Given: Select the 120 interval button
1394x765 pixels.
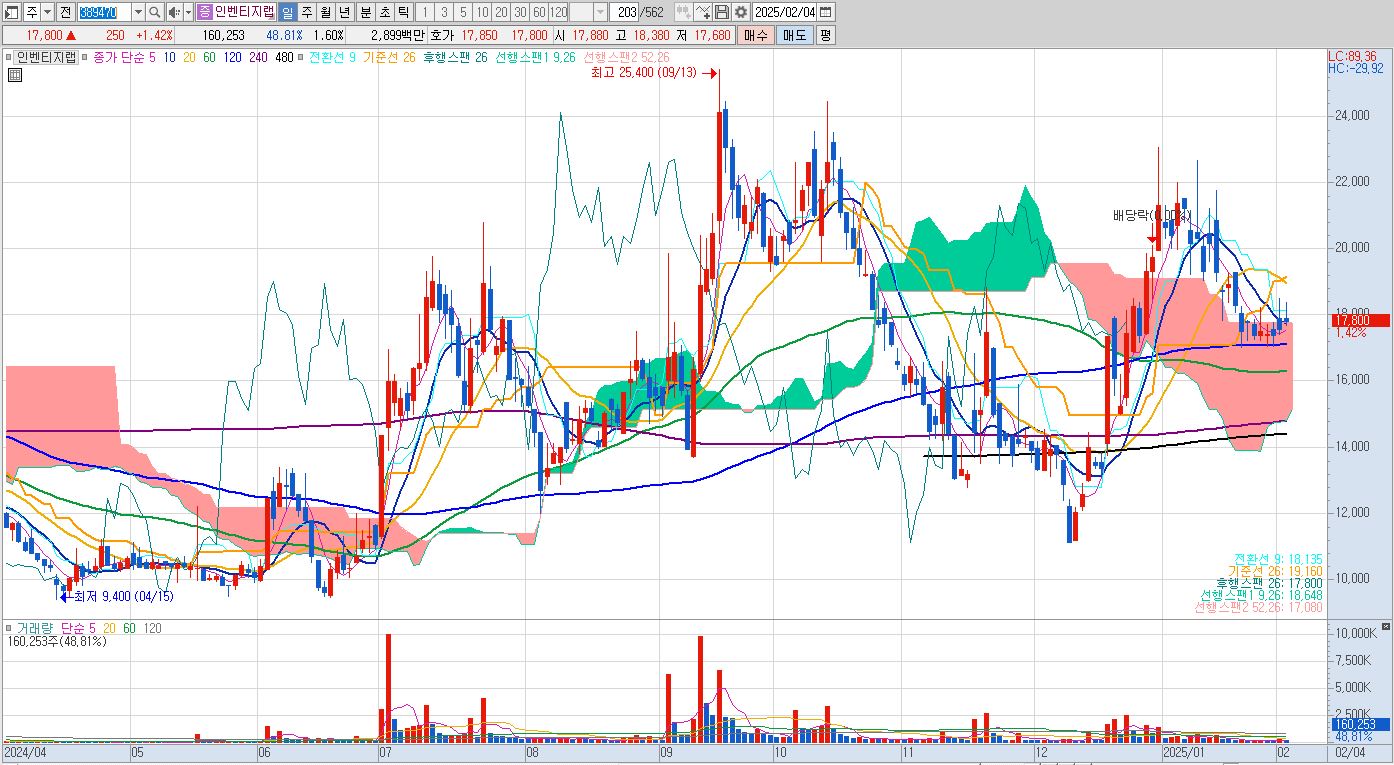Looking at the screenshot, I should pos(559,12).
